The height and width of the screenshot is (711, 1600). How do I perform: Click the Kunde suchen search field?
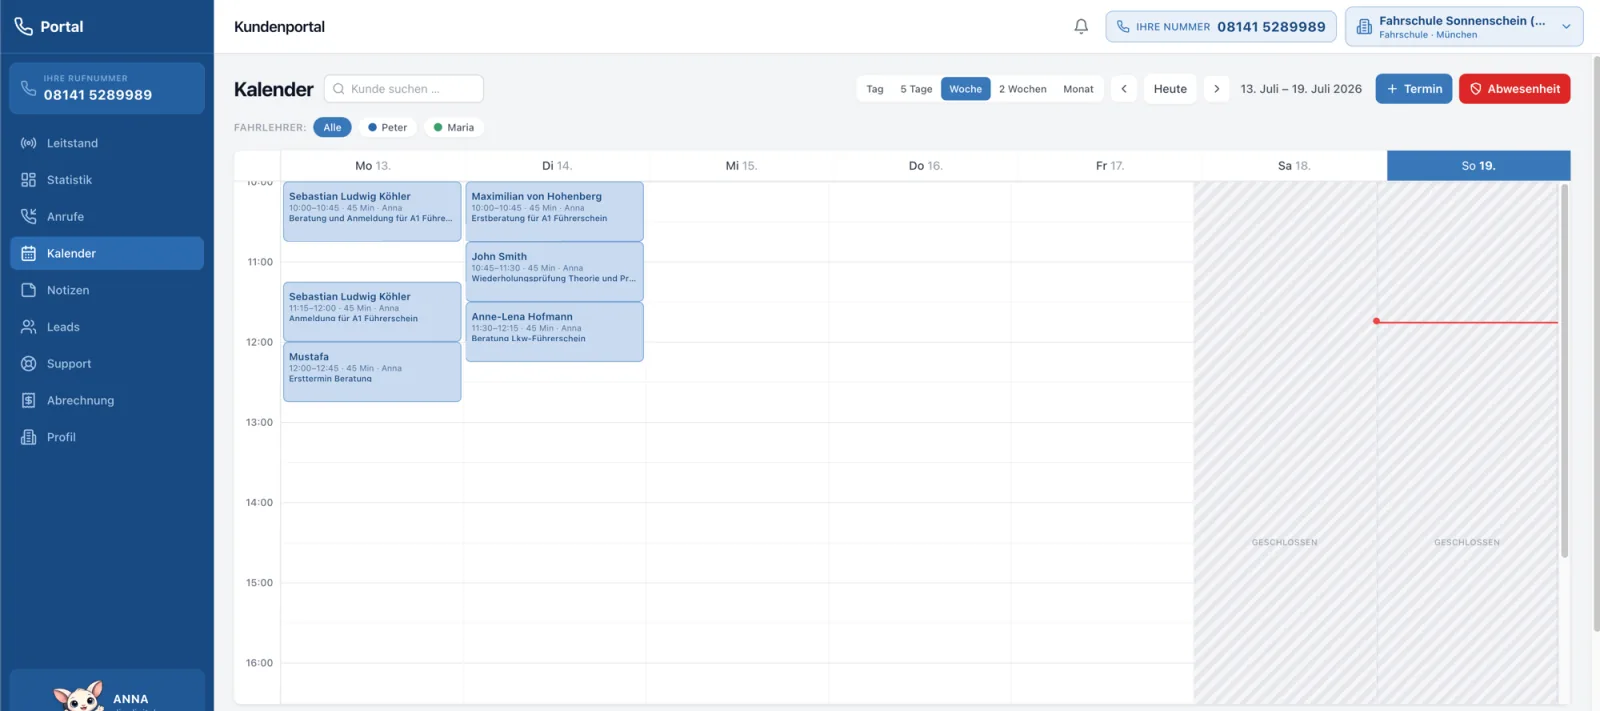pyautogui.click(x=404, y=89)
